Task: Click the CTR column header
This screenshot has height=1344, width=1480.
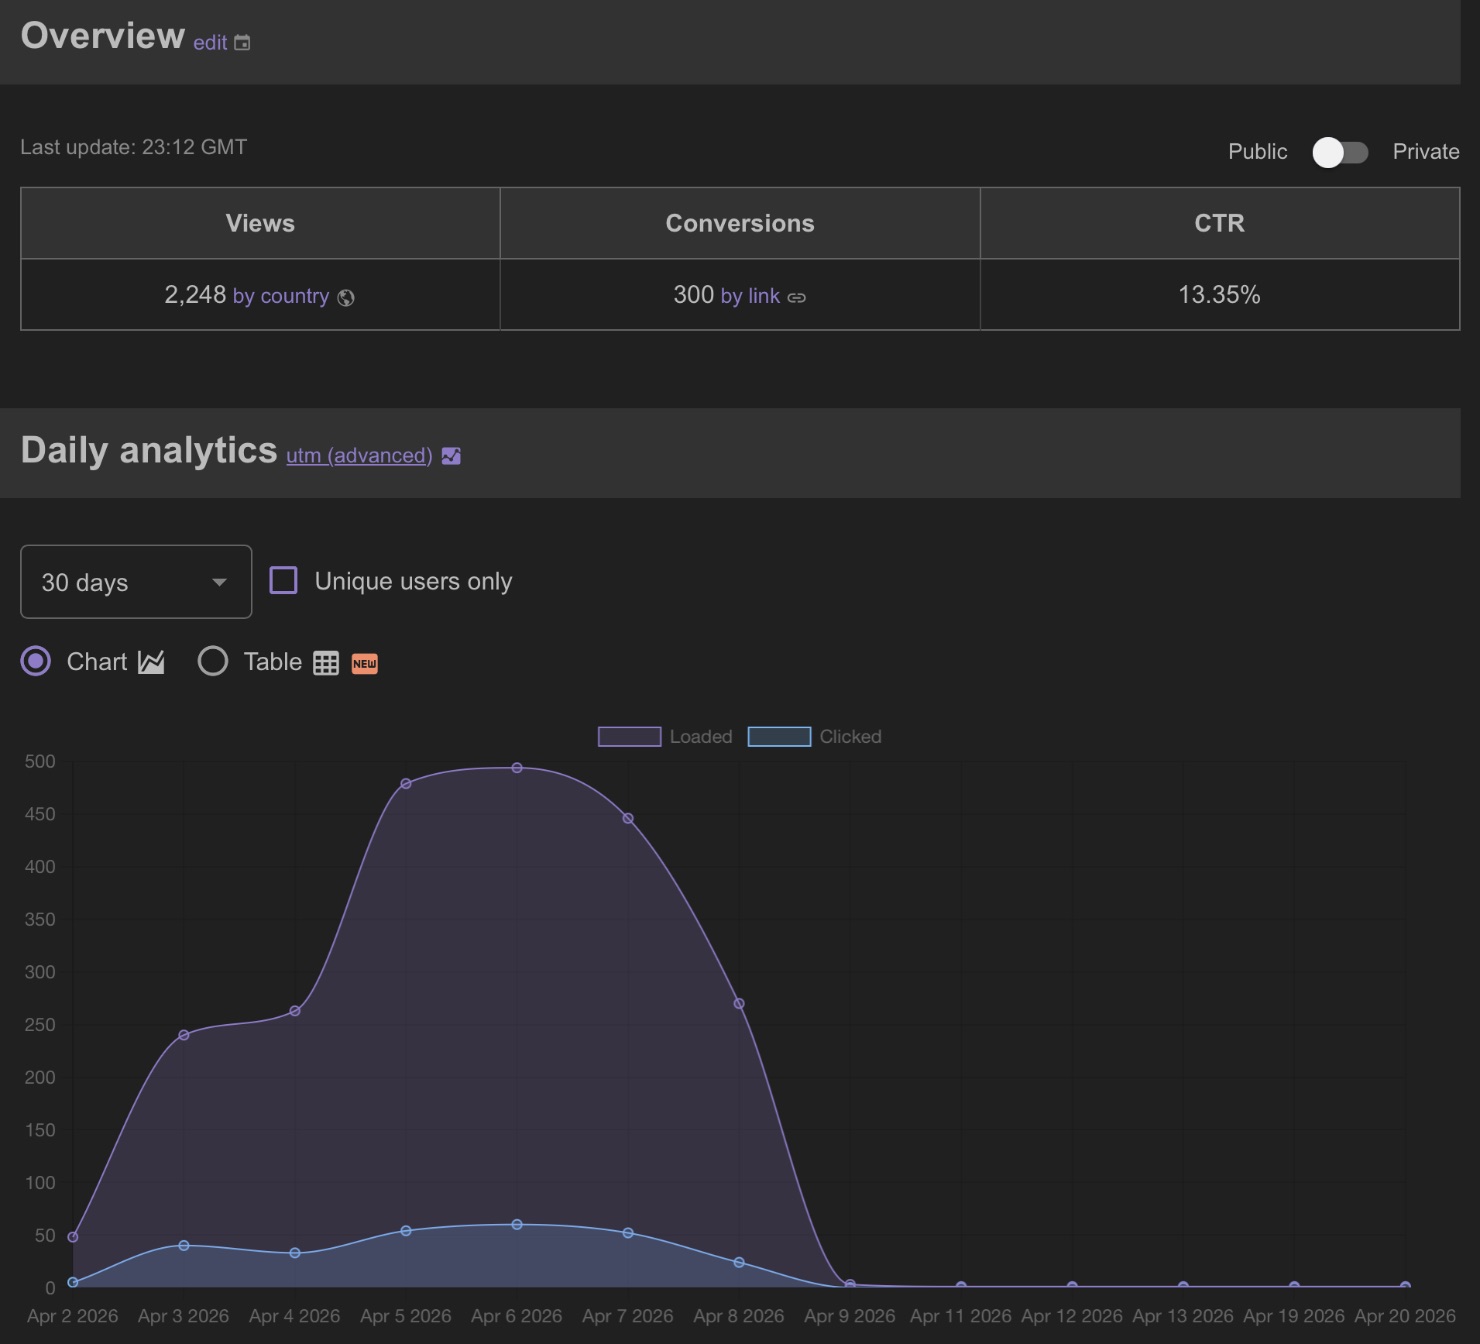Action: coord(1220,223)
